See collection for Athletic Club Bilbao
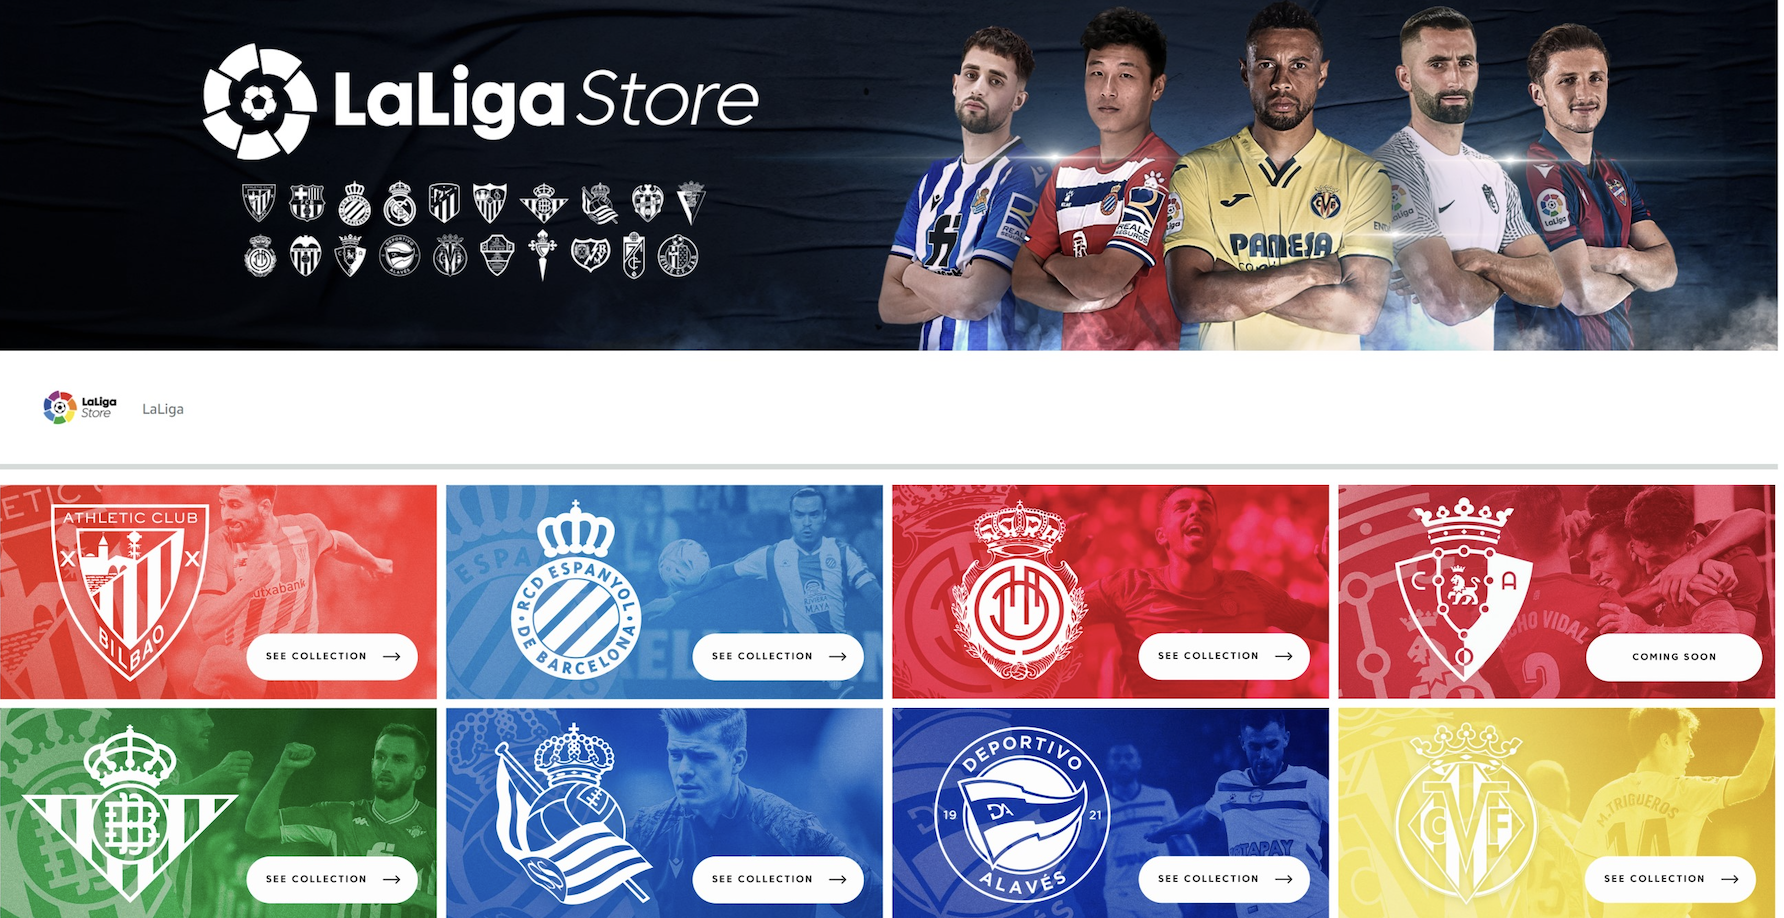This screenshot has width=1784, height=918. (332, 656)
